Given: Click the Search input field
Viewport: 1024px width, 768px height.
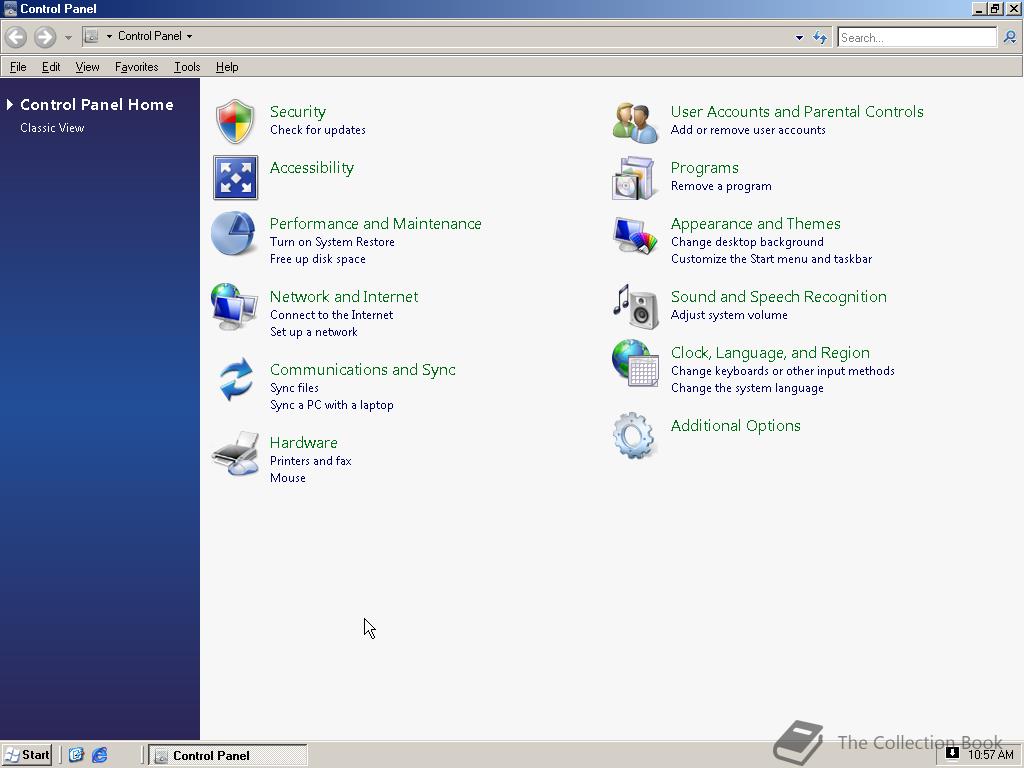Looking at the screenshot, I should pos(917,37).
